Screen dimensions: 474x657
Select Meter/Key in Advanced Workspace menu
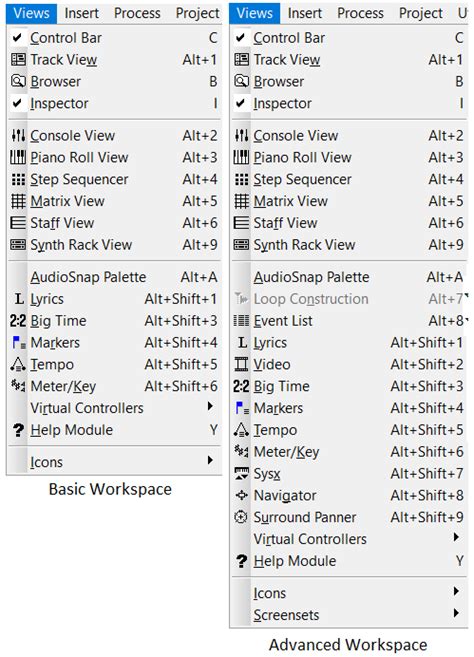pos(349,452)
